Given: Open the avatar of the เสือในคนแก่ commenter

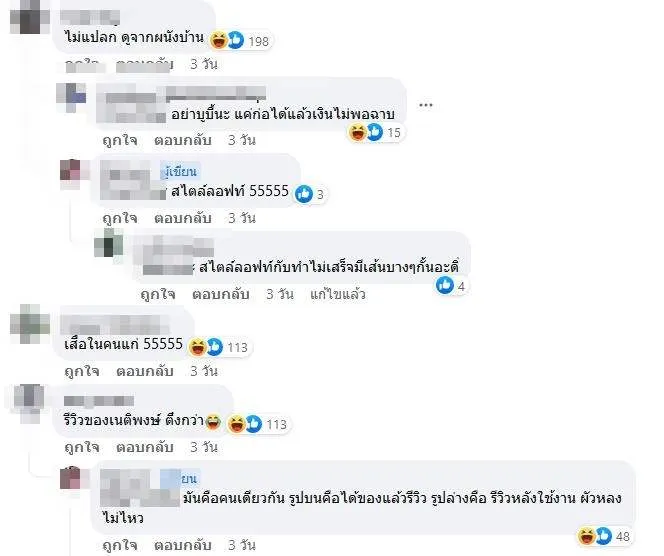Looking at the screenshot, I should pos(30,324).
